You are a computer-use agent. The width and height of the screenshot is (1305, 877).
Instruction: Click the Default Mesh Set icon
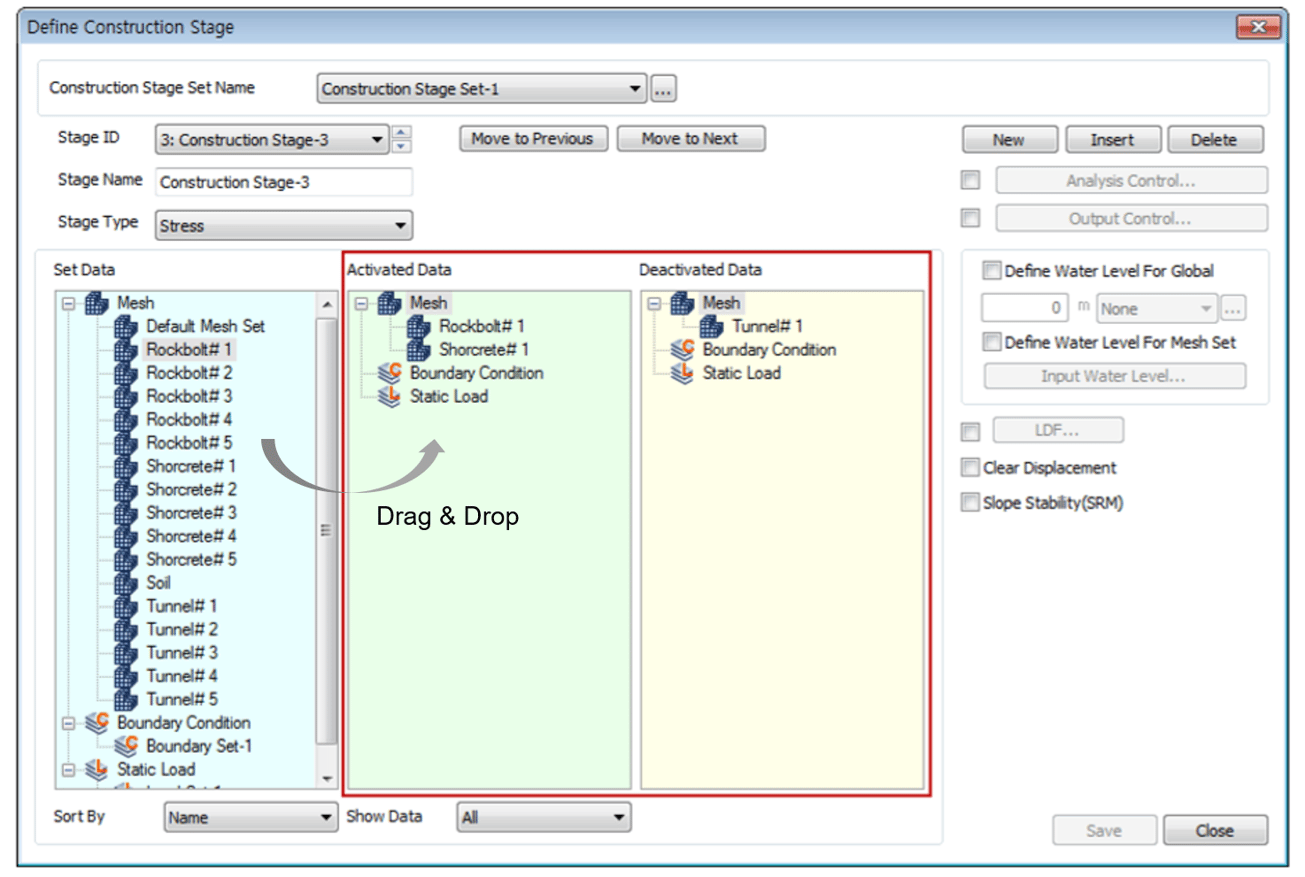(x=125, y=327)
